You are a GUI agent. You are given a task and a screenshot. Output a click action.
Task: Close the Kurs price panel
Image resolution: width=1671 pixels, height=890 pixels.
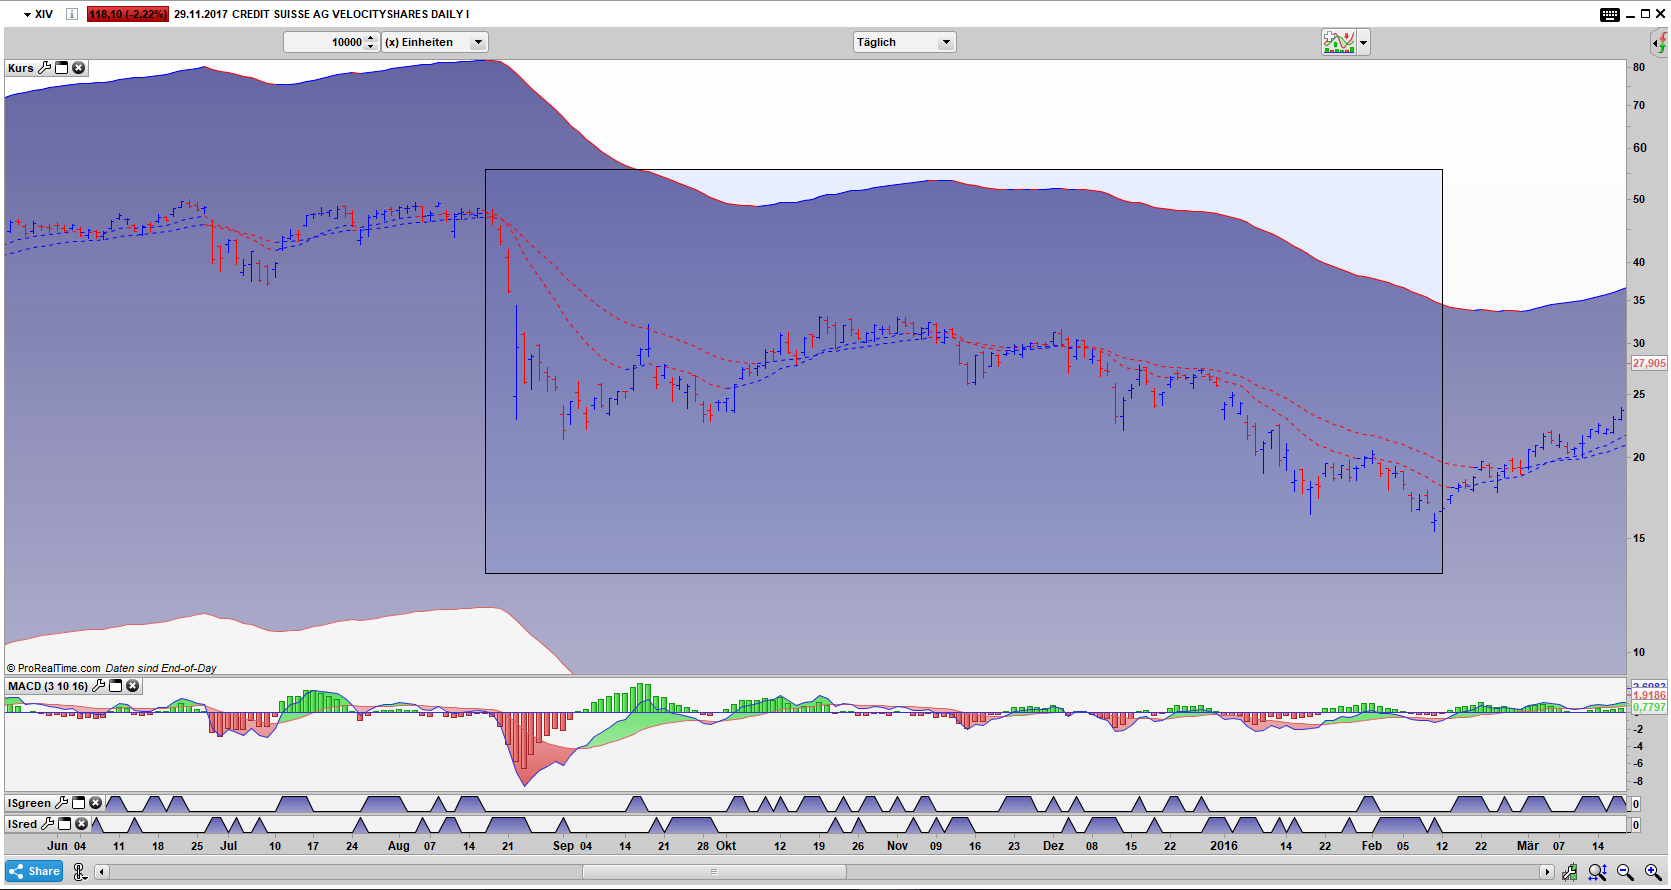click(78, 68)
